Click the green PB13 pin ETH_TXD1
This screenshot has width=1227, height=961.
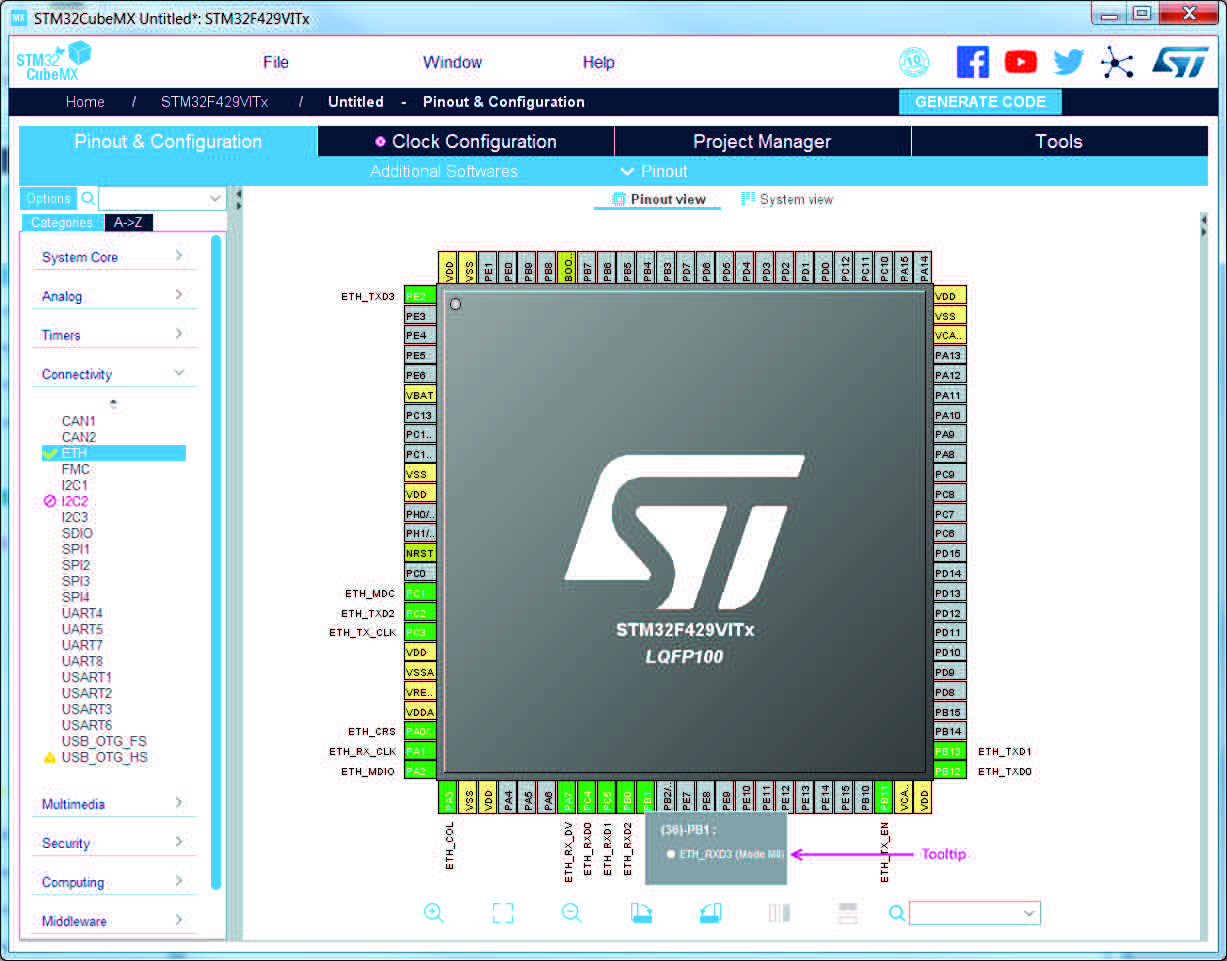[950, 751]
